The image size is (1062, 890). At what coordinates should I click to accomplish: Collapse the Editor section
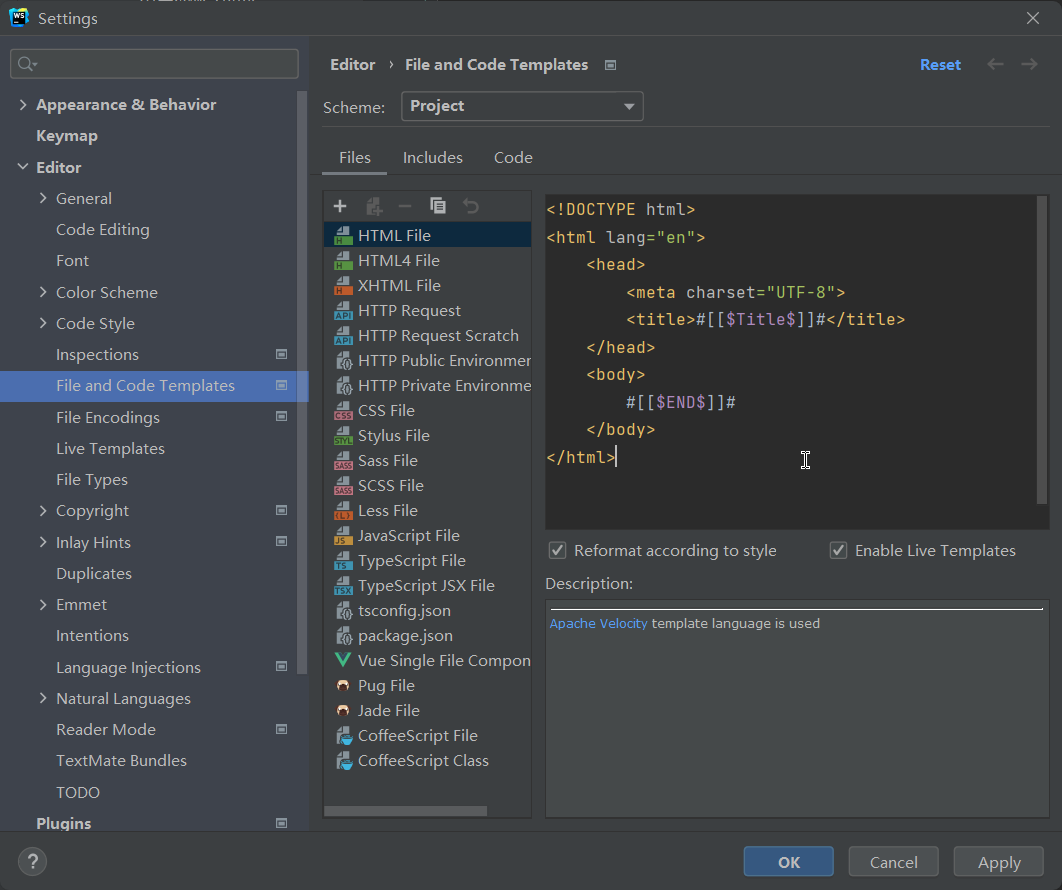(x=22, y=166)
